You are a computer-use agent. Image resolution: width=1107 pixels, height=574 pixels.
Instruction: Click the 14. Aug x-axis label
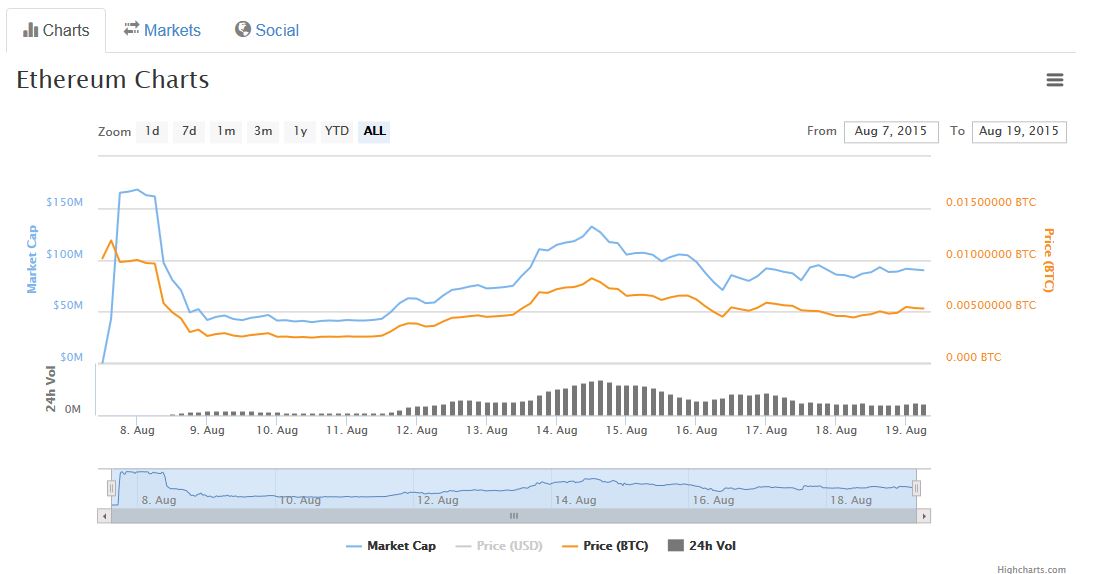click(x=556, y=430)
